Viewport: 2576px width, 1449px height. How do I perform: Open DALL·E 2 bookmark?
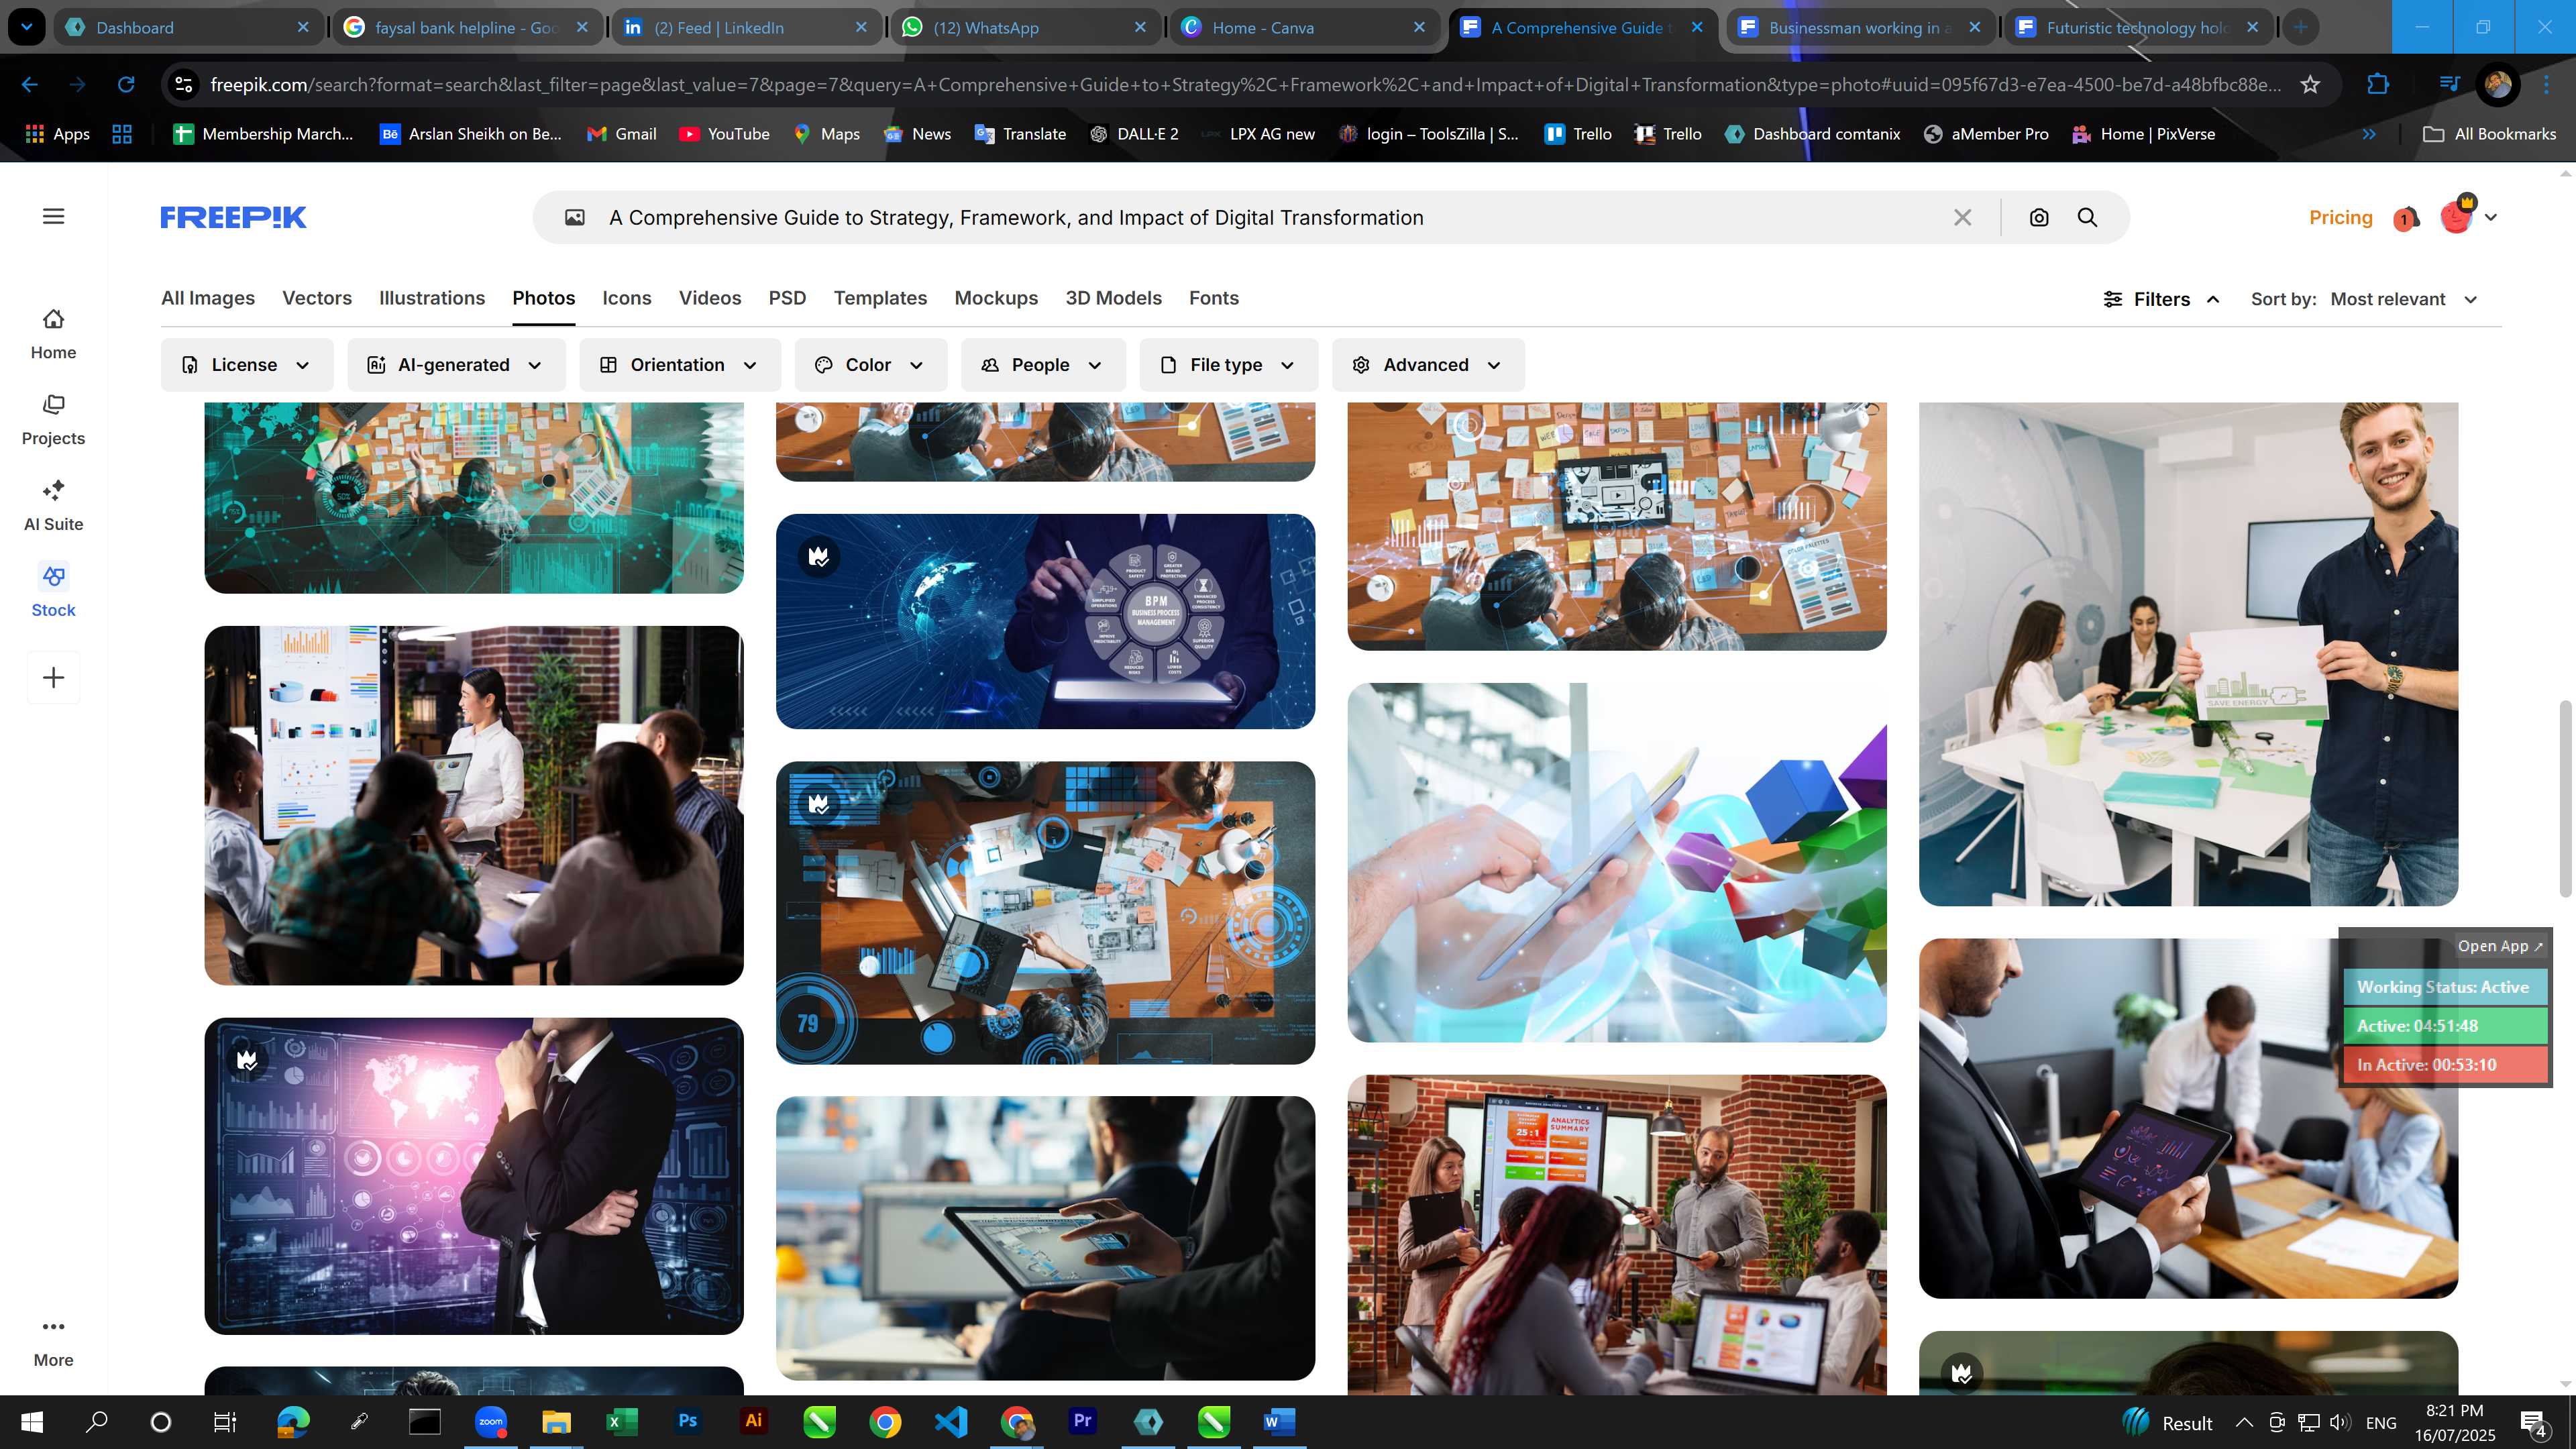click(x=1134, y=134)
